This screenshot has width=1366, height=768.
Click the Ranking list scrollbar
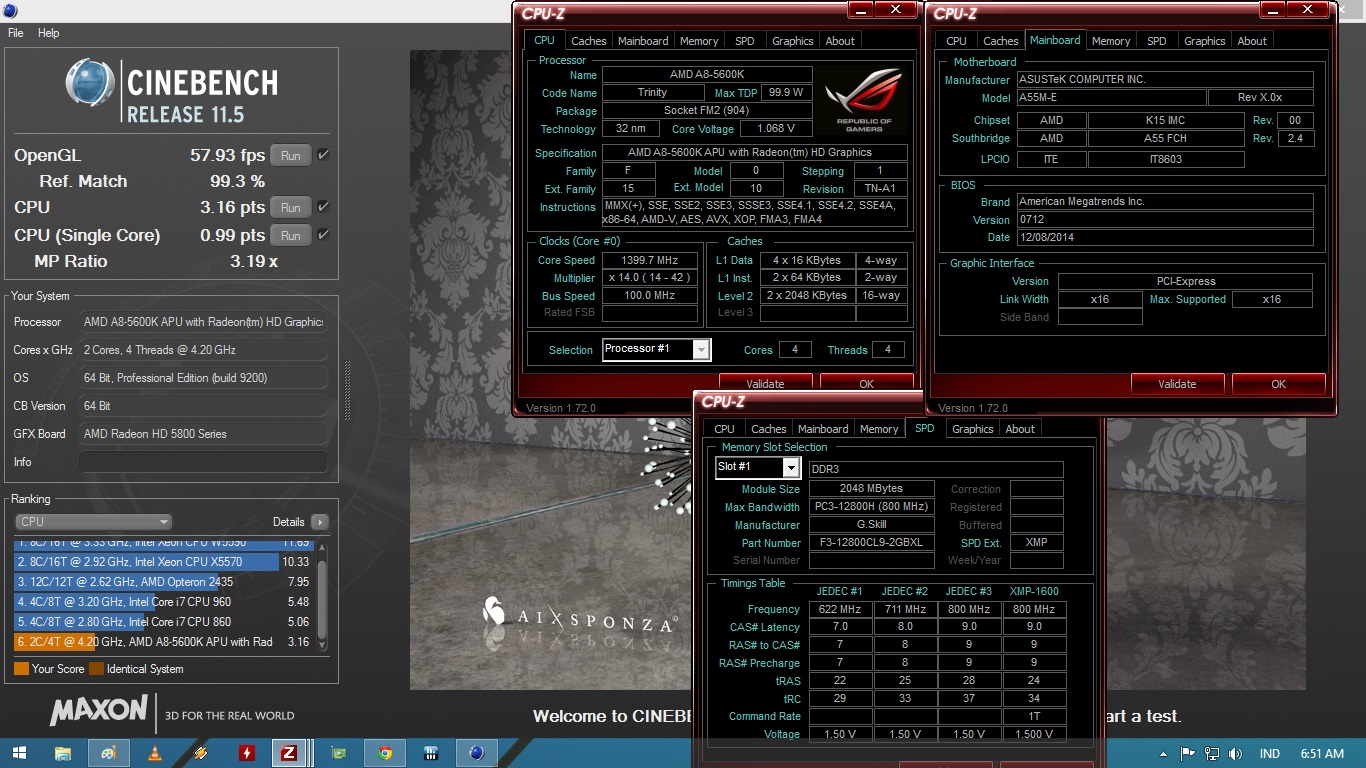pos(322,596)
